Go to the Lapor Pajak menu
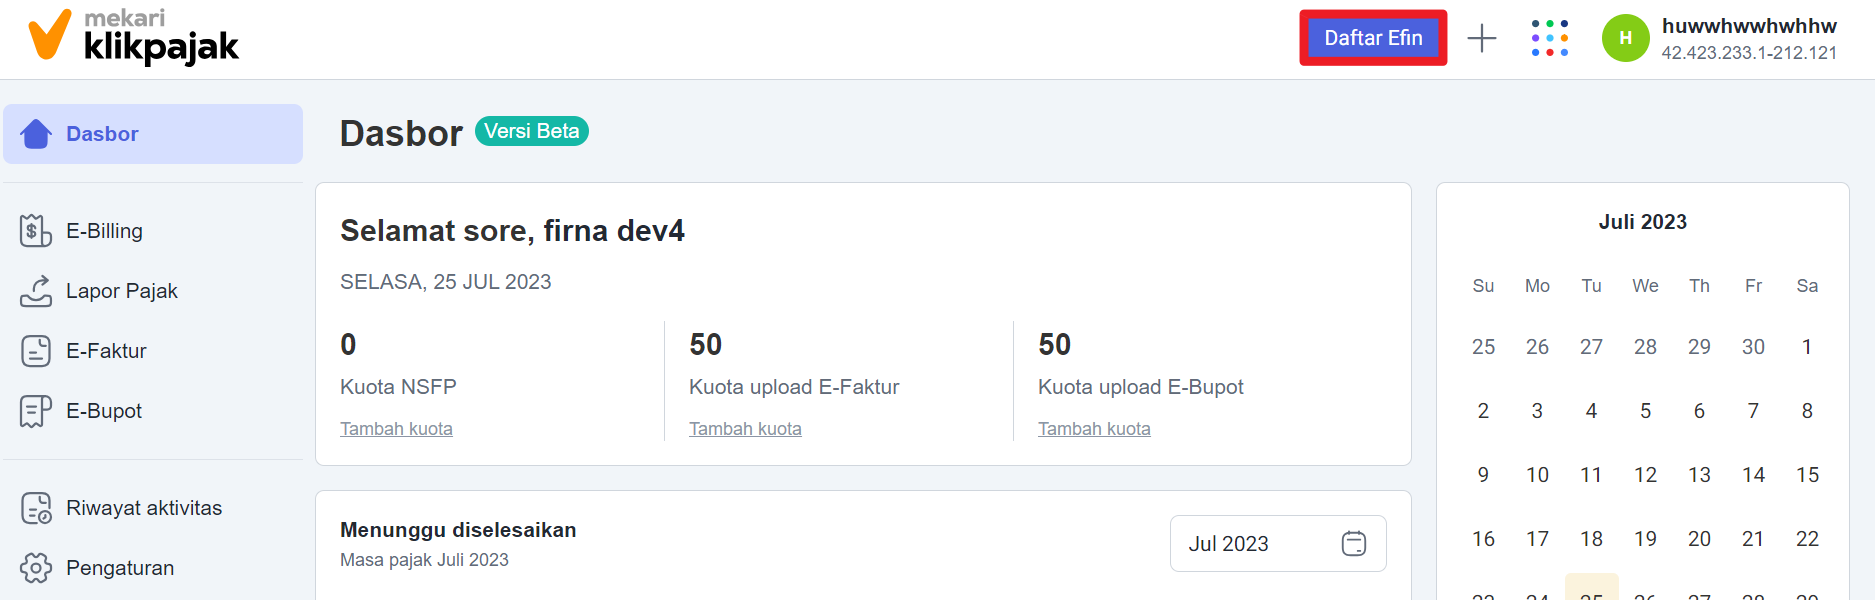The image size is (1875, 600). point(121,291)
